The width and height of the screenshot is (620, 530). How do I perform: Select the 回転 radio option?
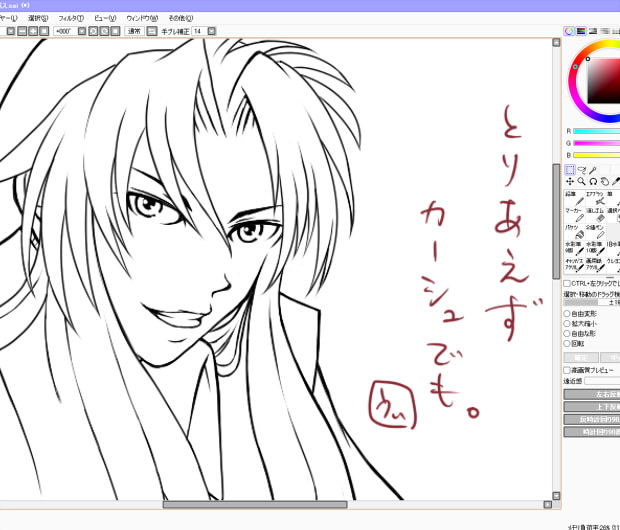click(567, 344)
